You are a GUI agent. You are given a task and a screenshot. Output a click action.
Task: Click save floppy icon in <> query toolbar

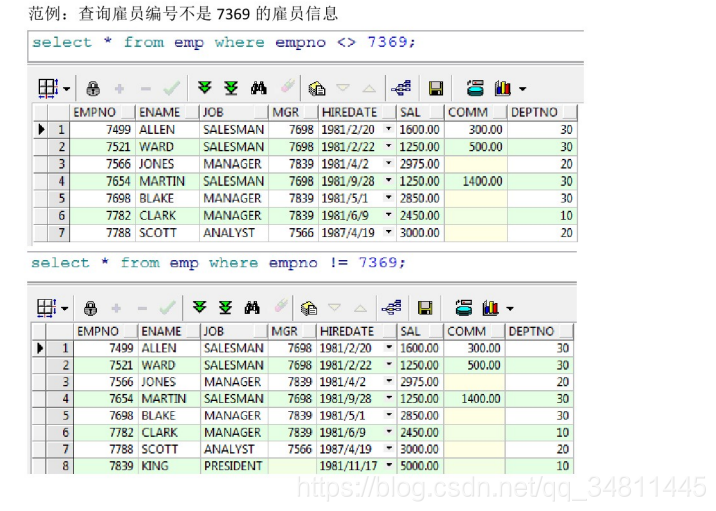(x=436, y=88)
